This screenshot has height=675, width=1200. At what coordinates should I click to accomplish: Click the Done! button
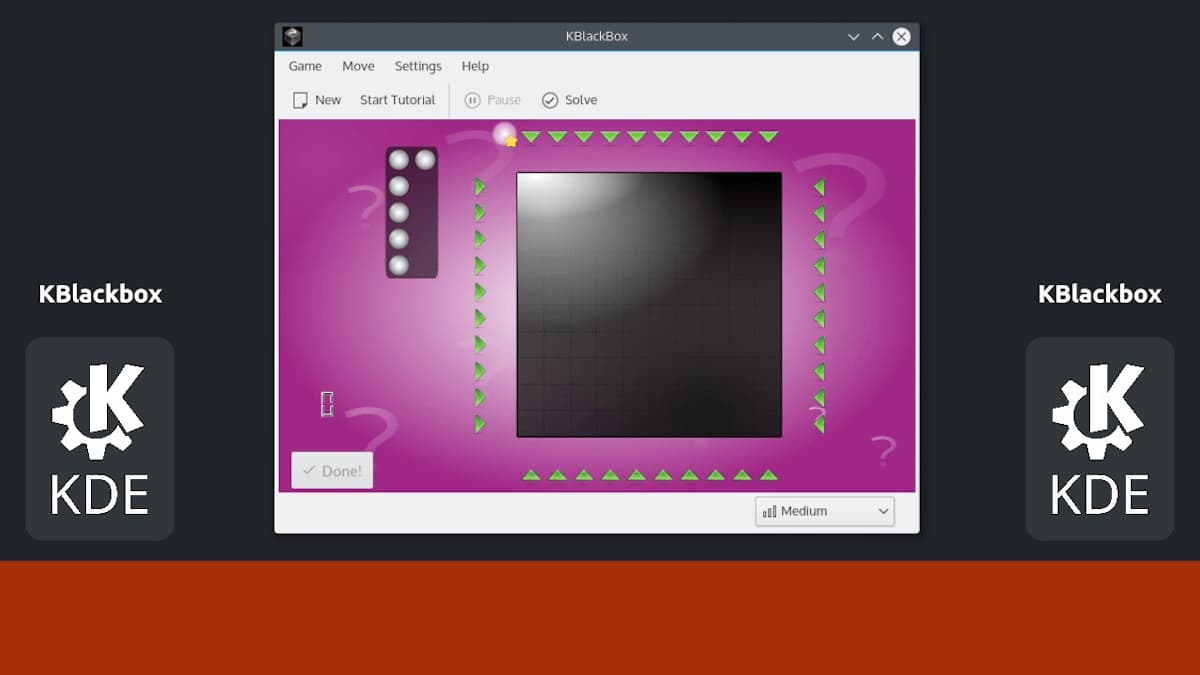tap(332, 470)
